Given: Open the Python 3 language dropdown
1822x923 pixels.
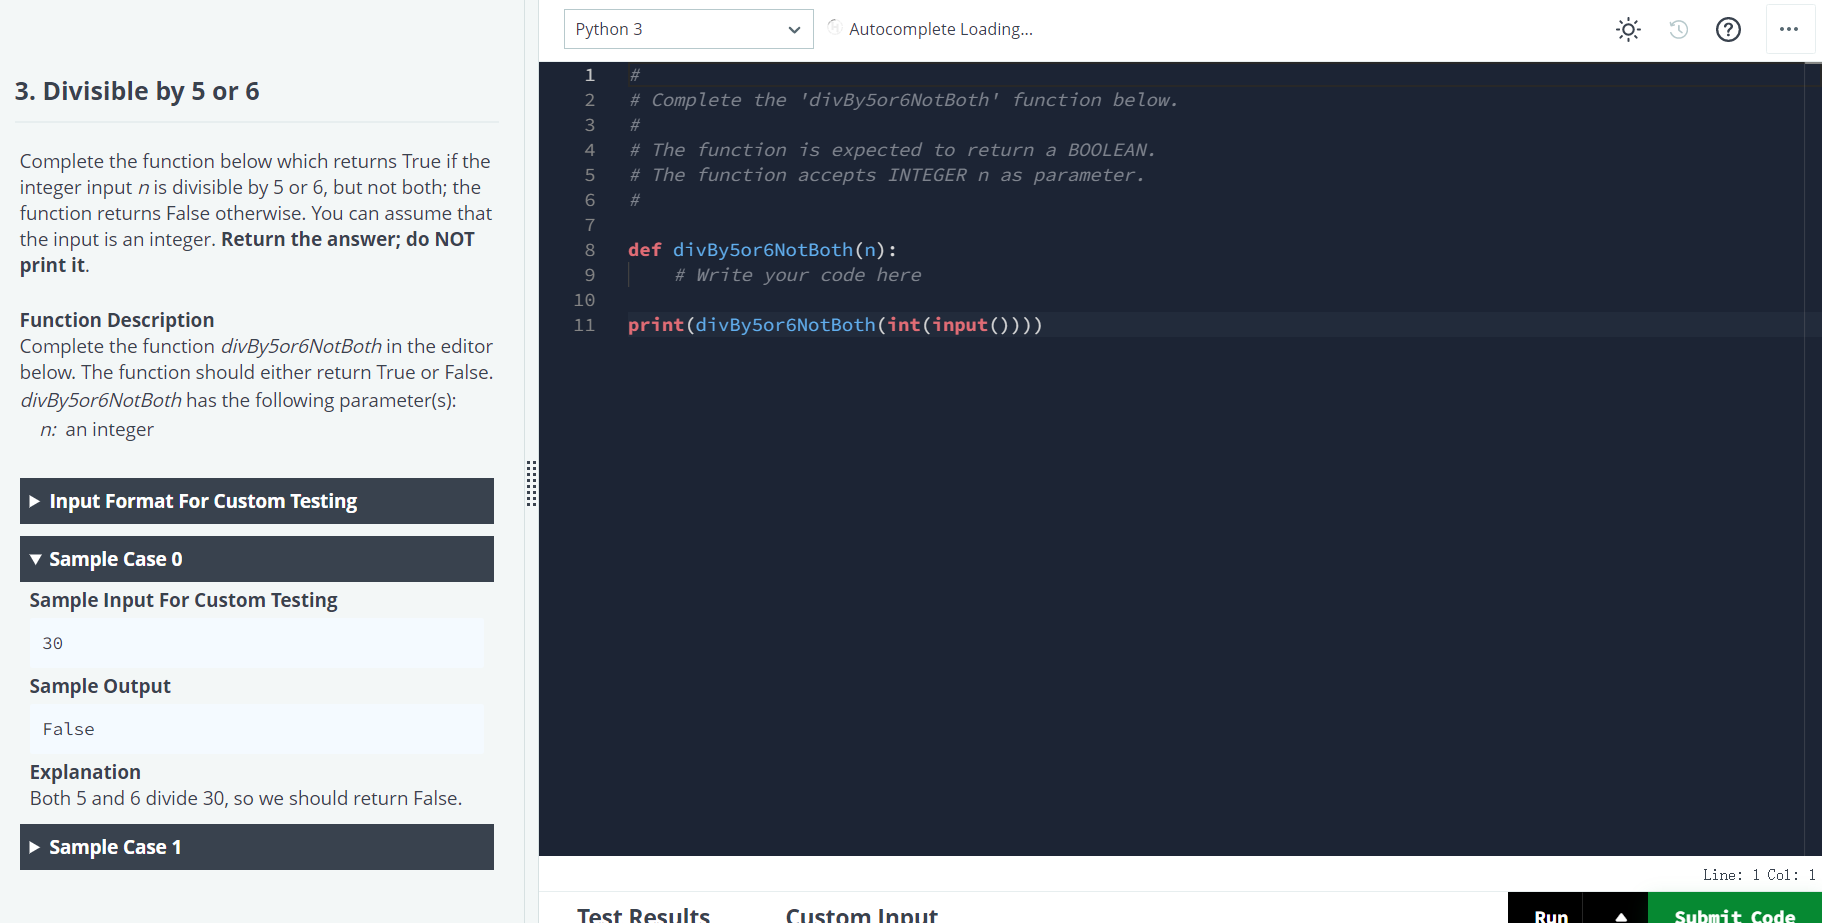Looking at the screenshot, I should pos(688,29).
